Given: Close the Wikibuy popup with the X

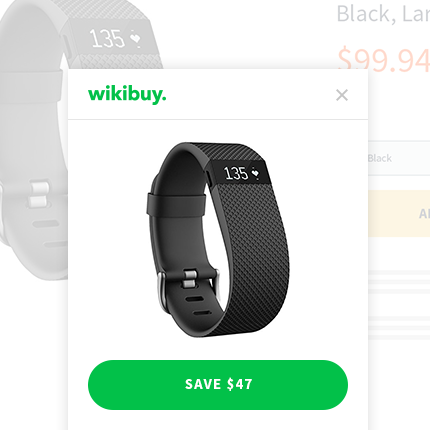Looking at the screenshot, I should coord(342,95).
